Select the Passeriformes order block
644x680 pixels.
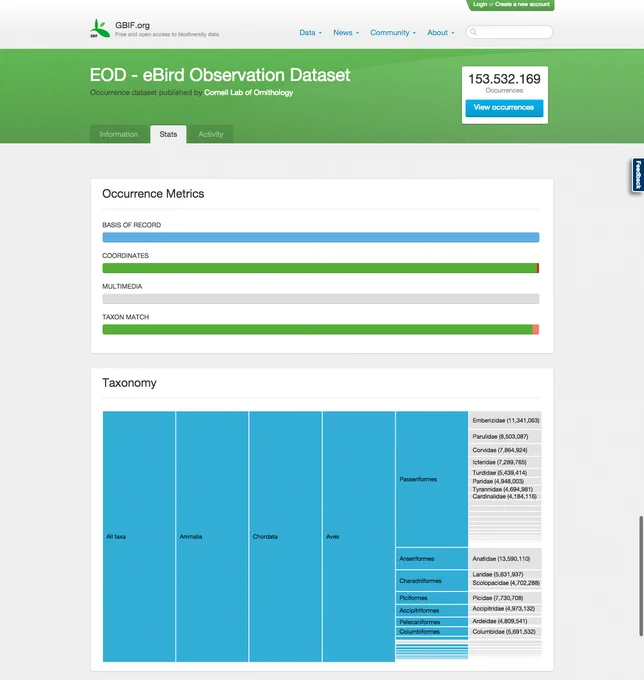432,479
